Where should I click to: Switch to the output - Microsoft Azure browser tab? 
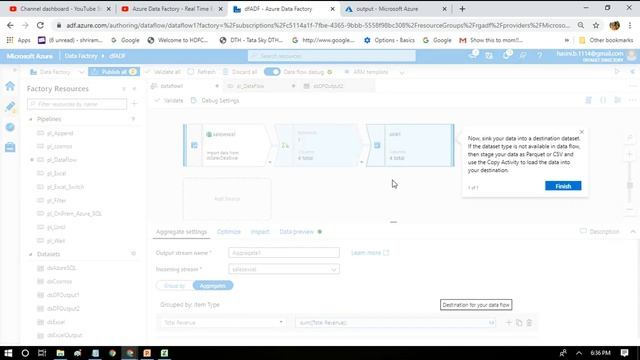click(387, 9)
